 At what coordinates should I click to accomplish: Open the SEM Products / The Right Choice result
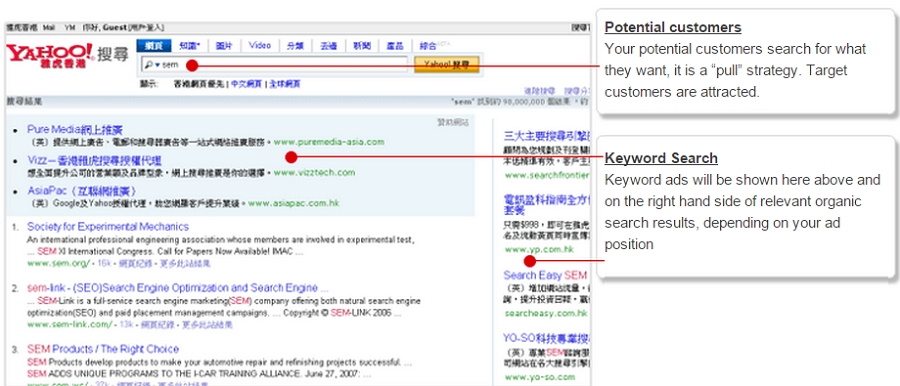103,349
